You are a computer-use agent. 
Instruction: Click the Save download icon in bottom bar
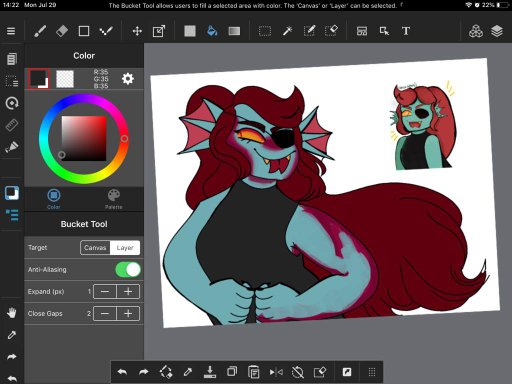[210, 372]
